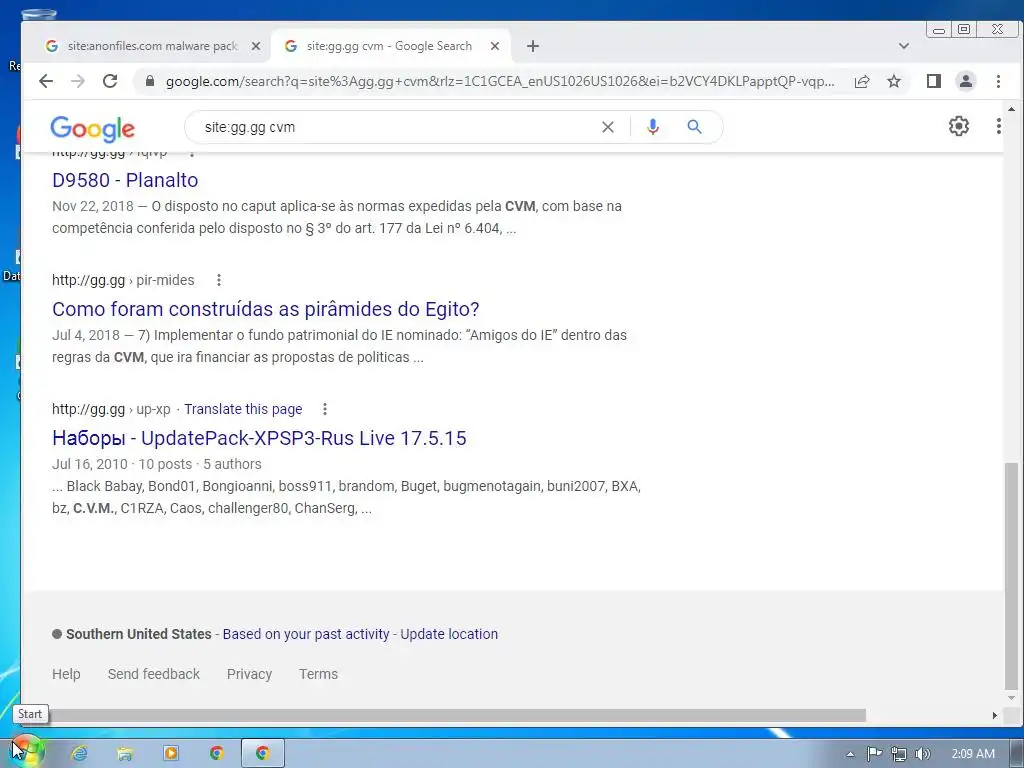Expand the tab search dropdown arrow
This screenshot has width=1024, height=768.
[904, 46]
